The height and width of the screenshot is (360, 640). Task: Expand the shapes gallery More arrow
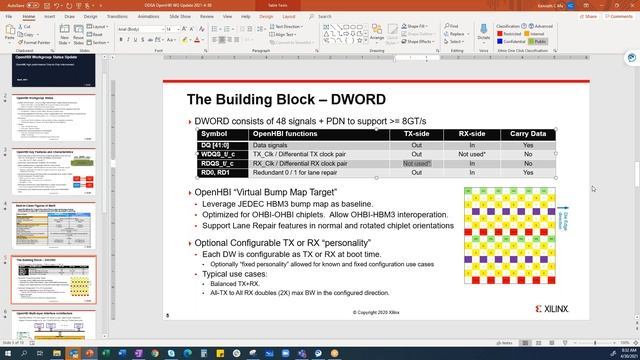[365, 41]
